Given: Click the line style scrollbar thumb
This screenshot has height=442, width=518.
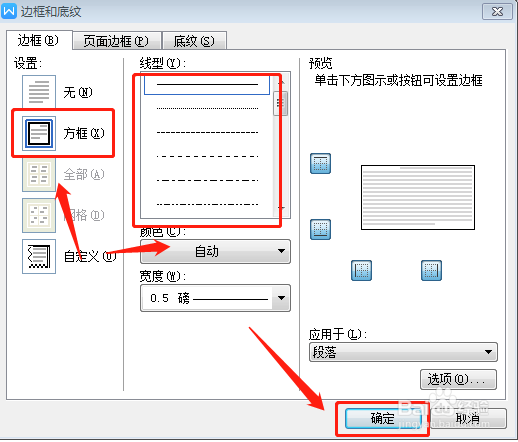Looking at the screenshot, I should click(281, 103).
